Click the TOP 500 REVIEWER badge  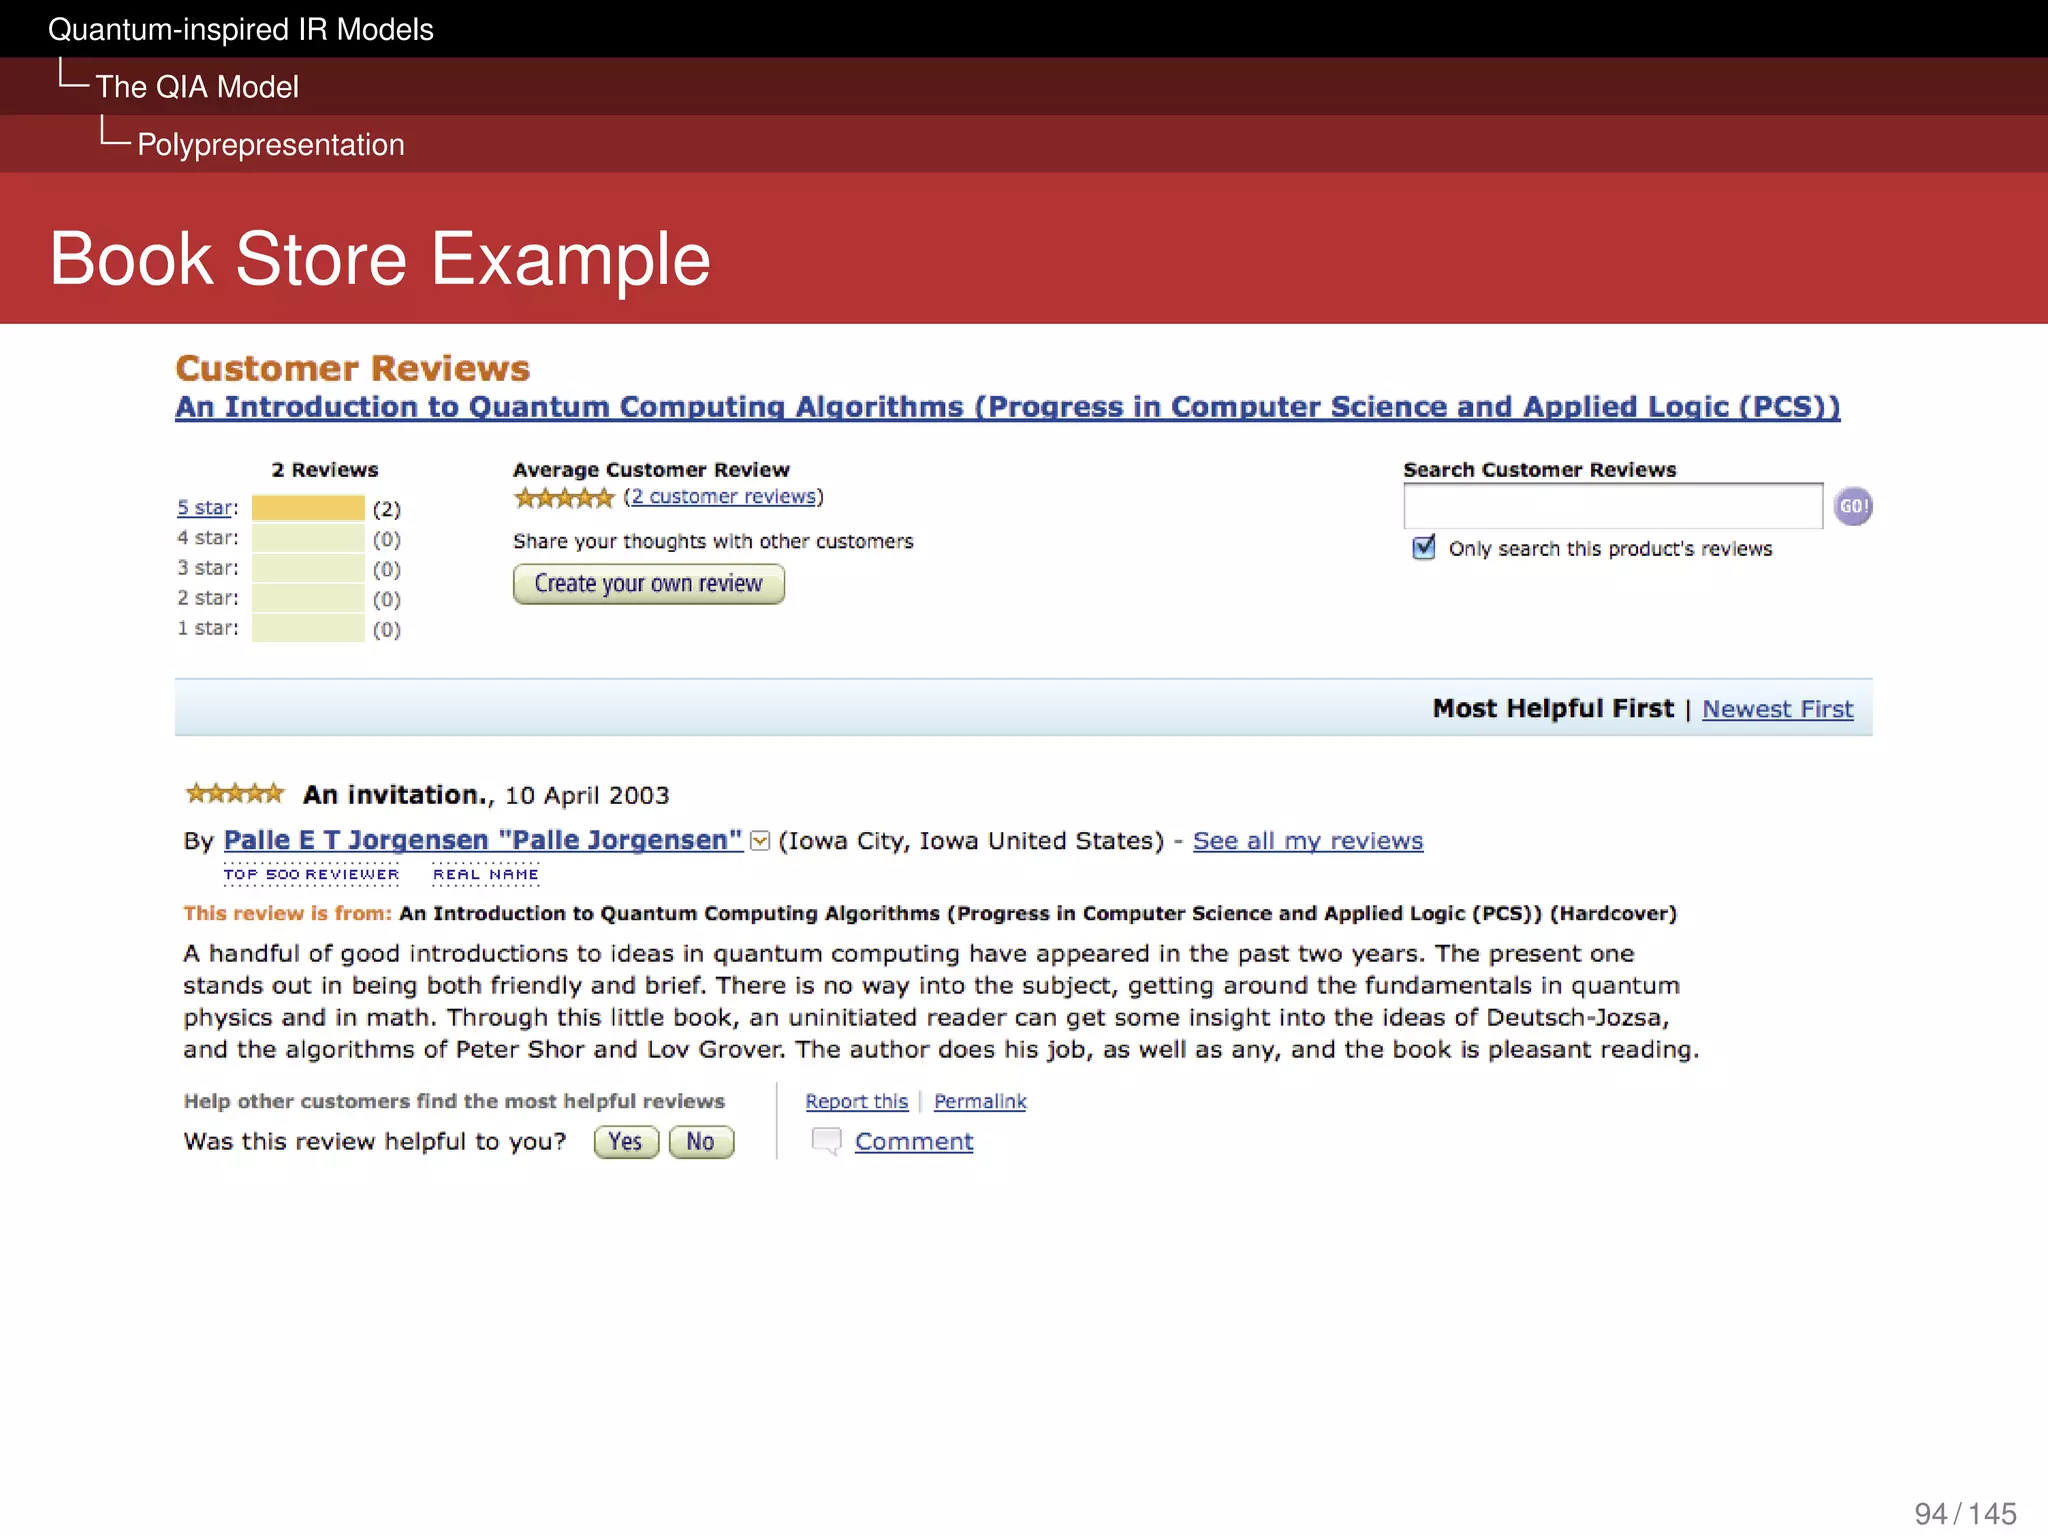pyautogui.click(x=311, y=874)
